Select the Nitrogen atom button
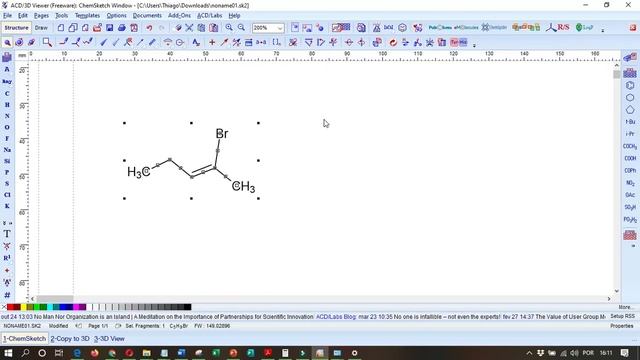The height and width of the screenshot is (360, 640). click(x=7, y=116)
